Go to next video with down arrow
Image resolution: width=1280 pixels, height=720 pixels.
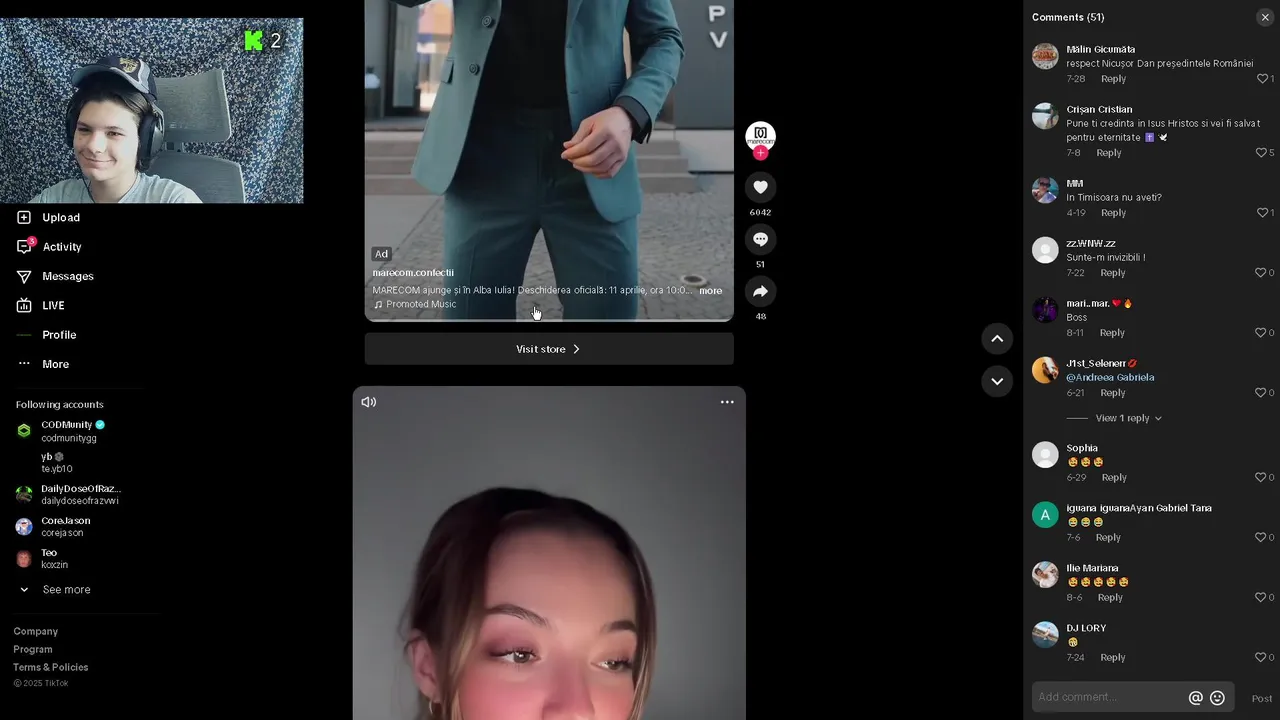tap(997, 381)
